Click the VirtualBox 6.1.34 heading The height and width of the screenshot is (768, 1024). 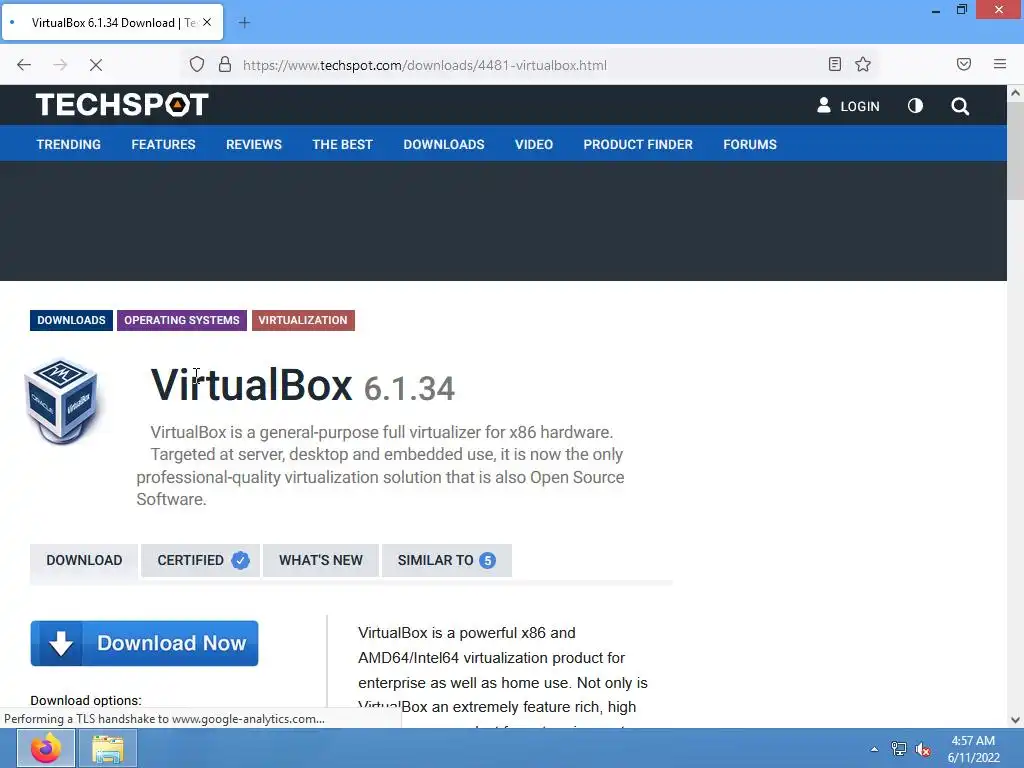click(x=302, y=385)
